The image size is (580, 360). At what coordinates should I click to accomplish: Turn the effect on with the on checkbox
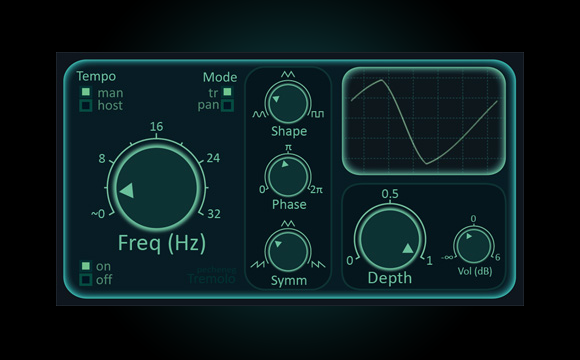point(86,266)
